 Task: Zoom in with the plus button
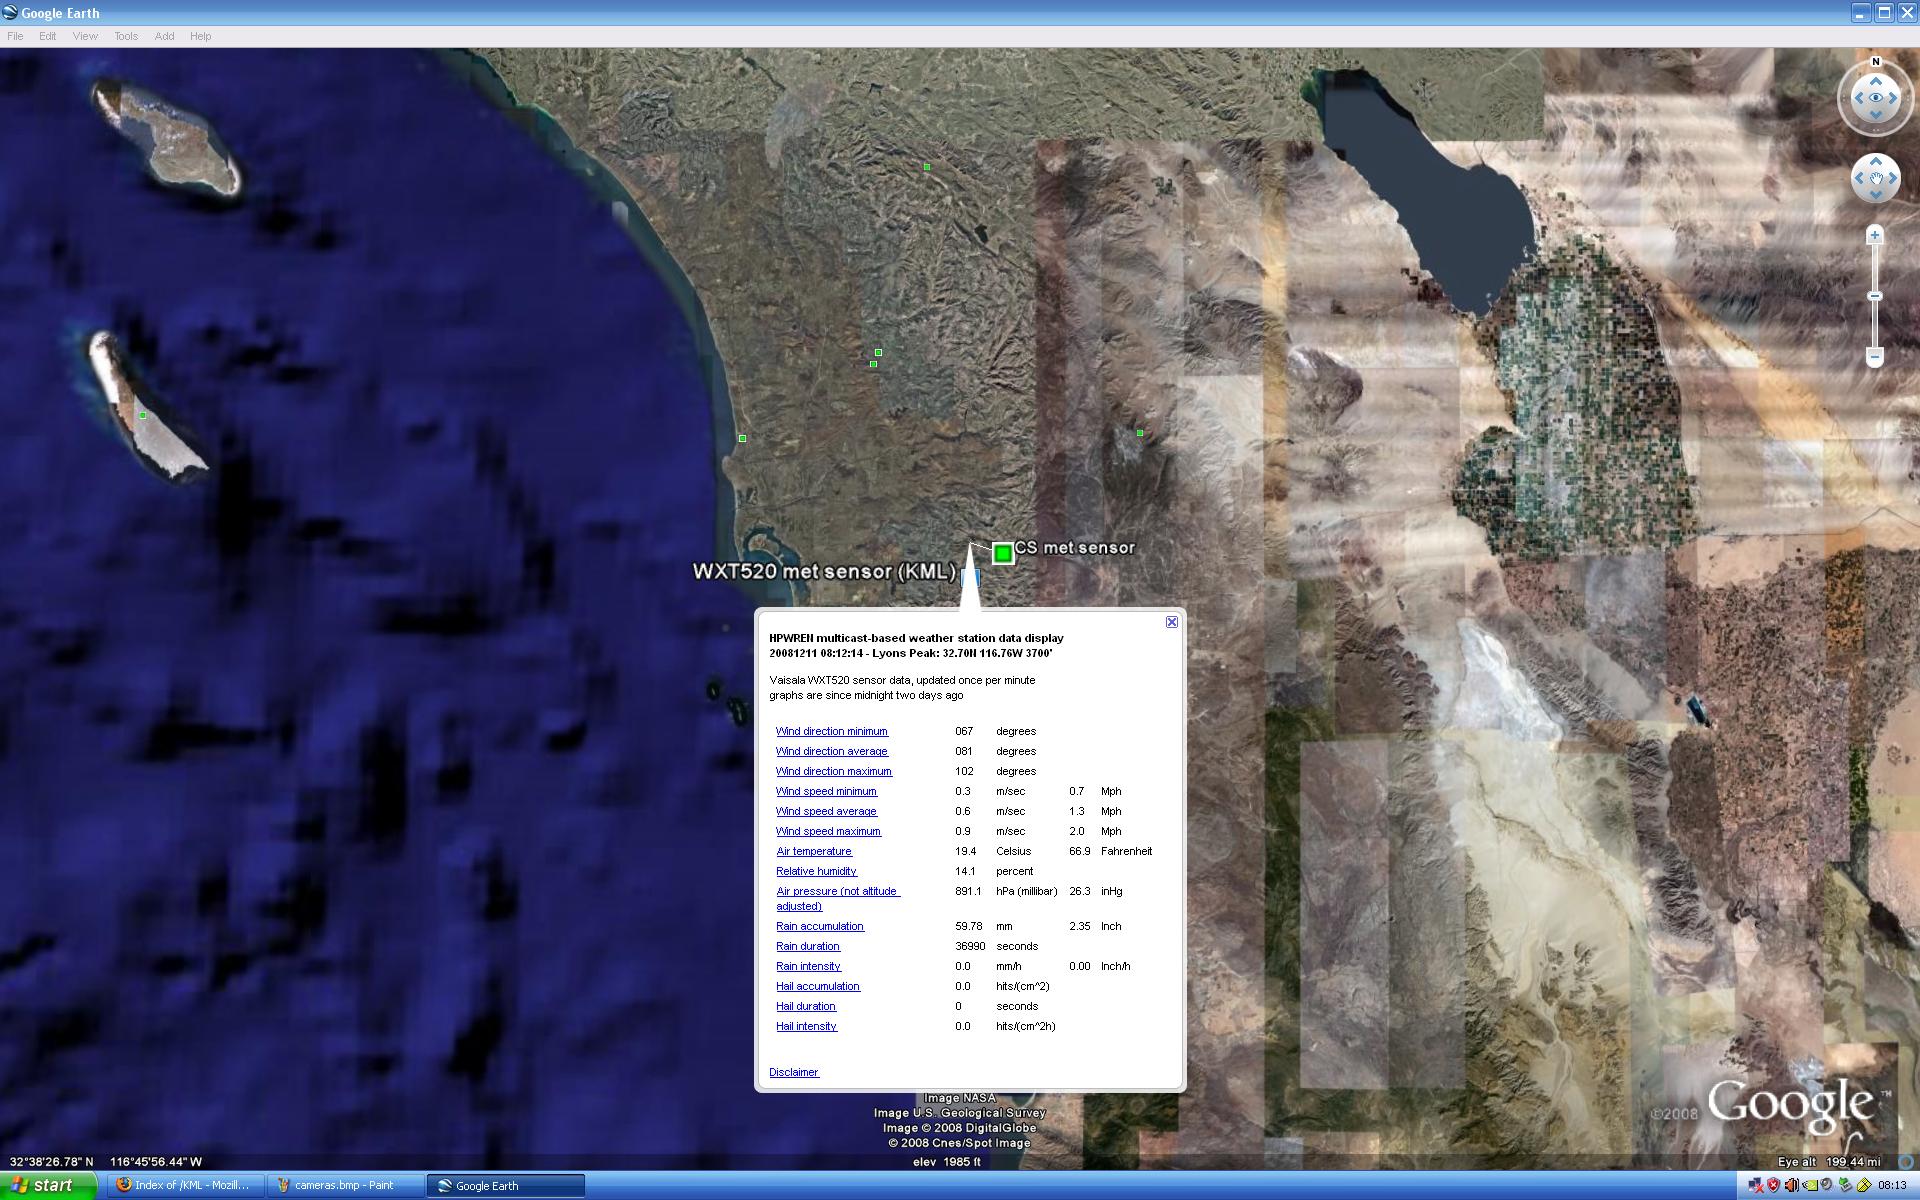1875,235
